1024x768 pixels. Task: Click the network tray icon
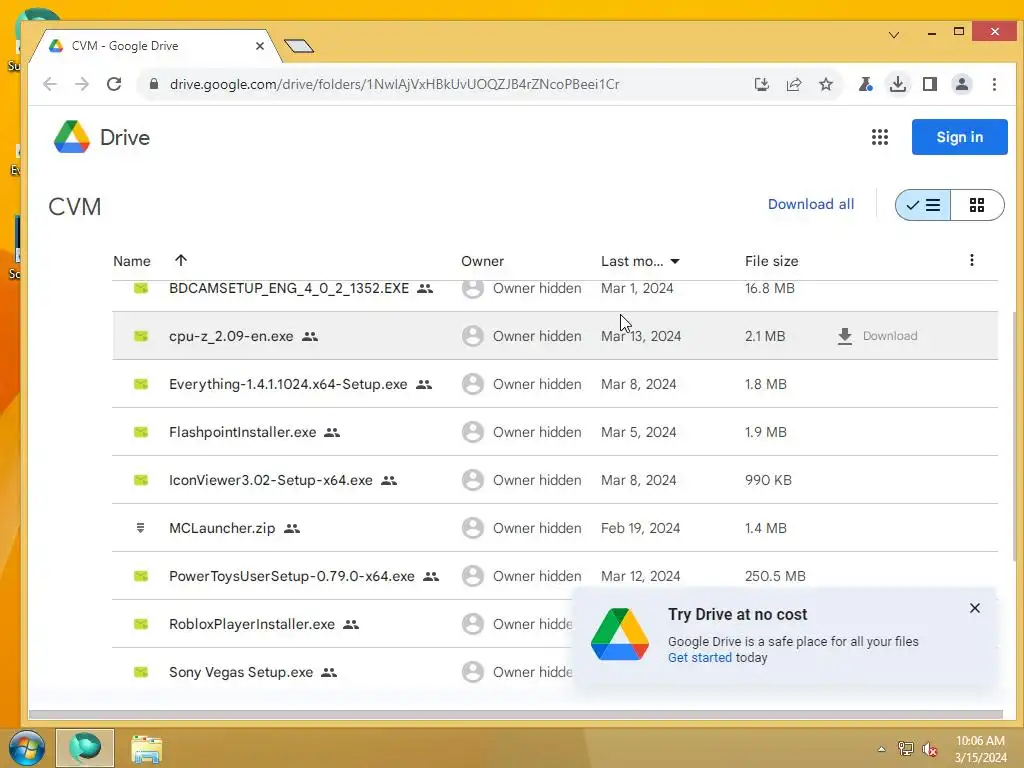(905, 749)
